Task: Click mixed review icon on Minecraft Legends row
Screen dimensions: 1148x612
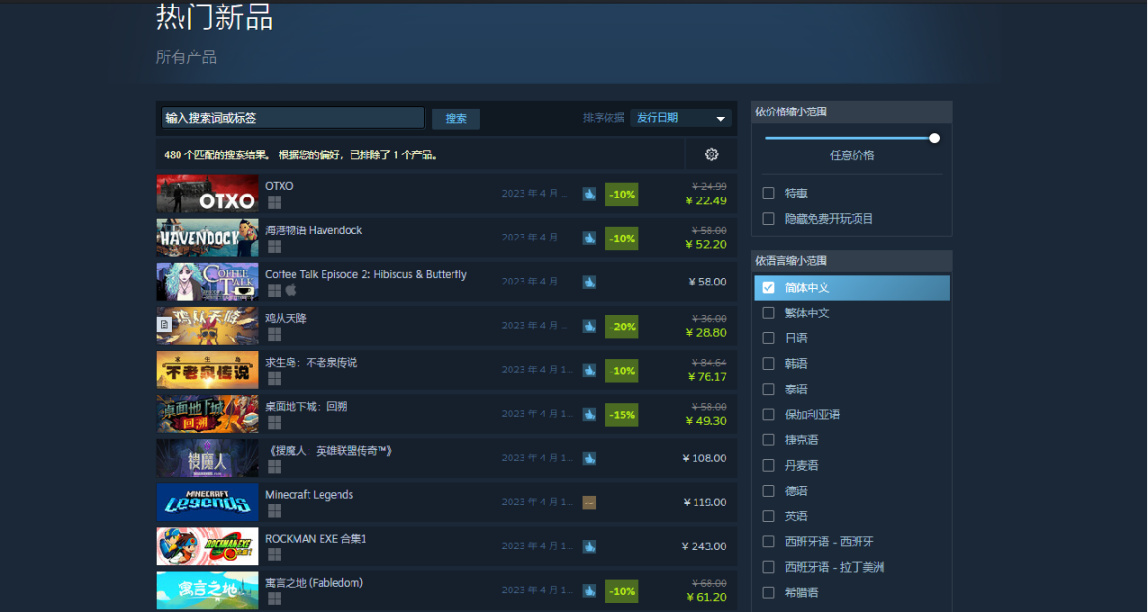Action: pyautogui.click(x=589, y=502)
